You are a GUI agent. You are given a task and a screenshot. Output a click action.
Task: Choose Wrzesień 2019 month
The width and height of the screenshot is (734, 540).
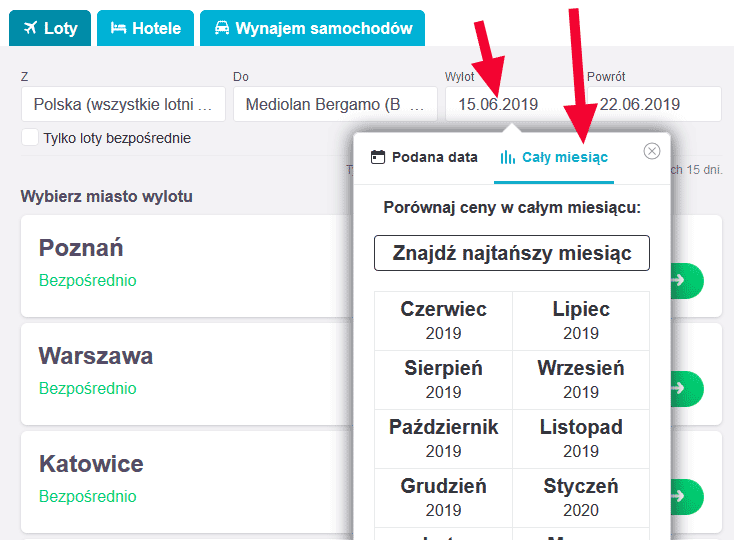pos(581,379)
